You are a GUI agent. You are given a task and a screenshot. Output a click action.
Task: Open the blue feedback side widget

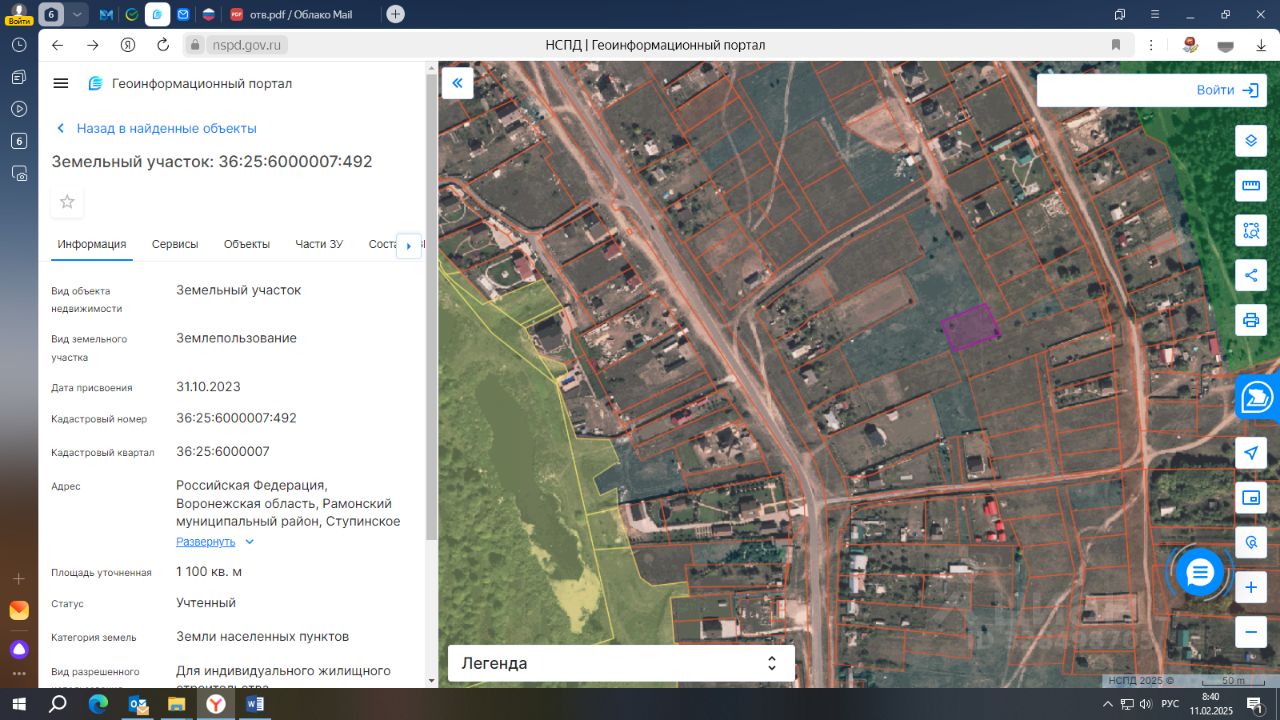click(1258, 397)
